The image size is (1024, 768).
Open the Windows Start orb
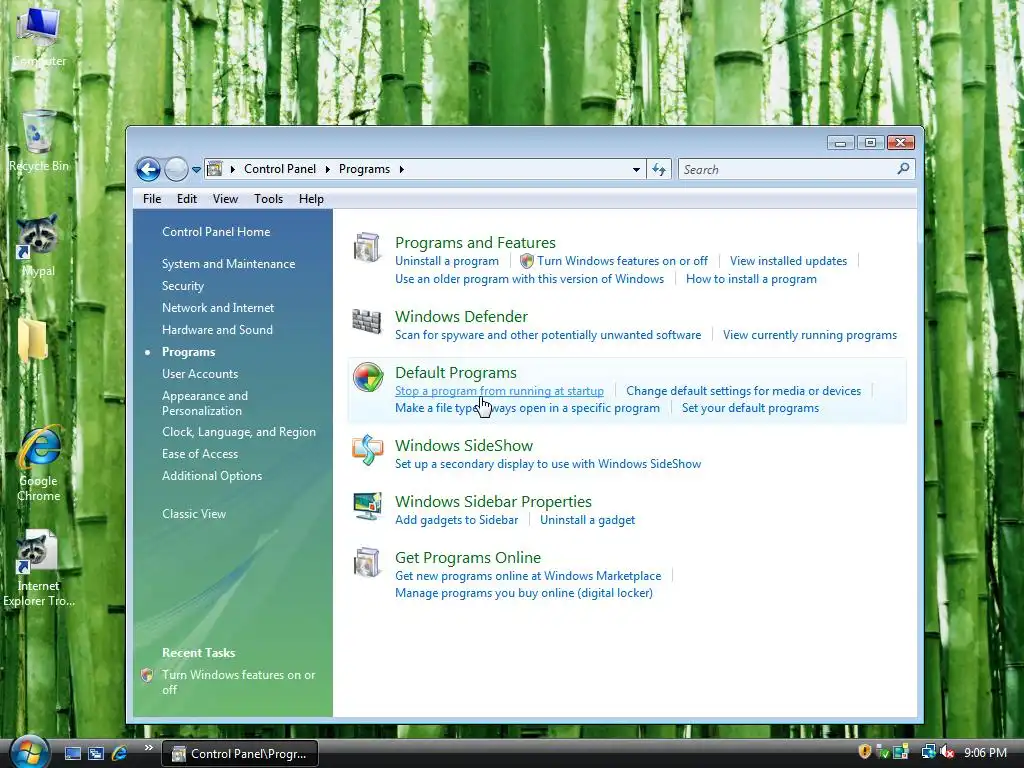pyautogui.click(x=29, y=752)
